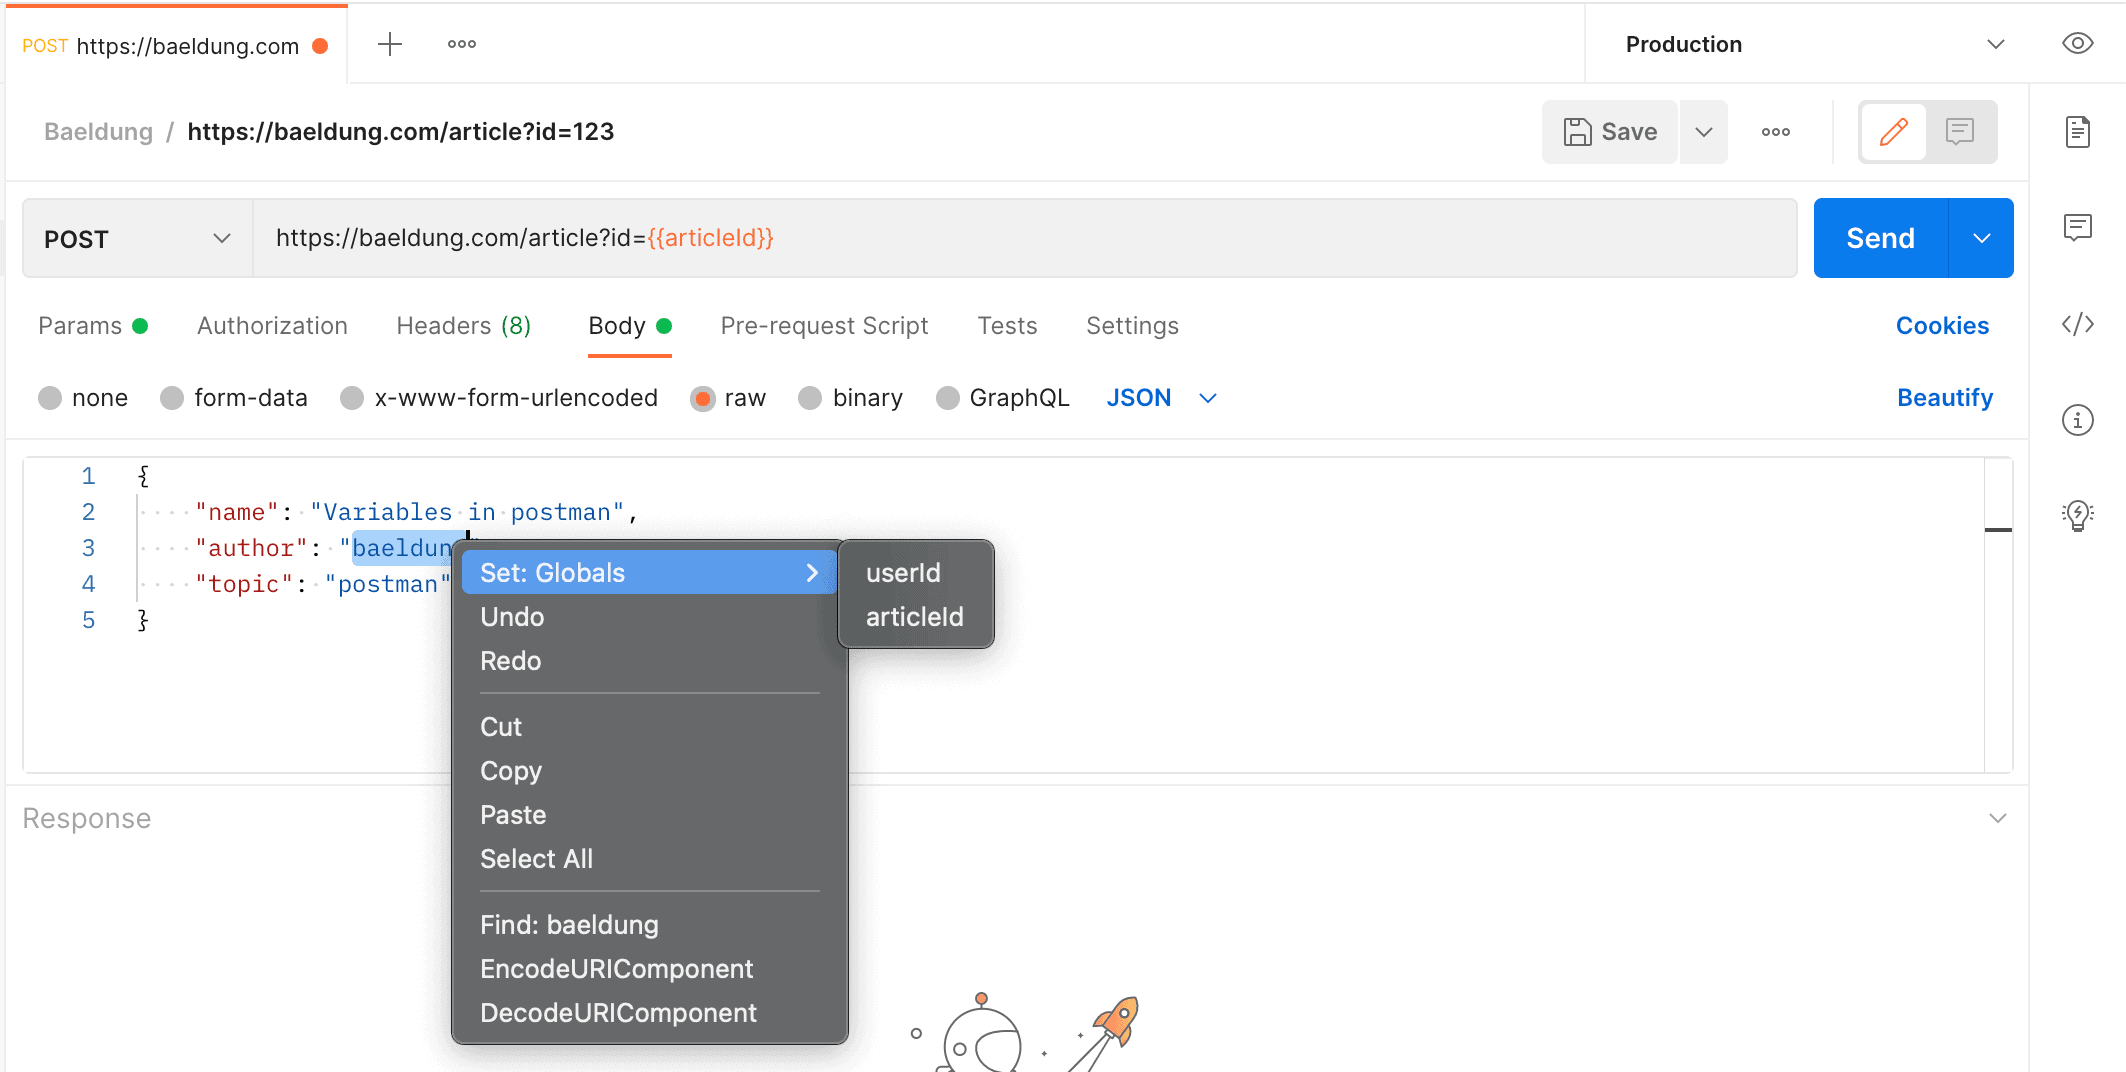Click the three-dots menu next to Save
2126x1072 pixels.
[x=1776, y=131]
